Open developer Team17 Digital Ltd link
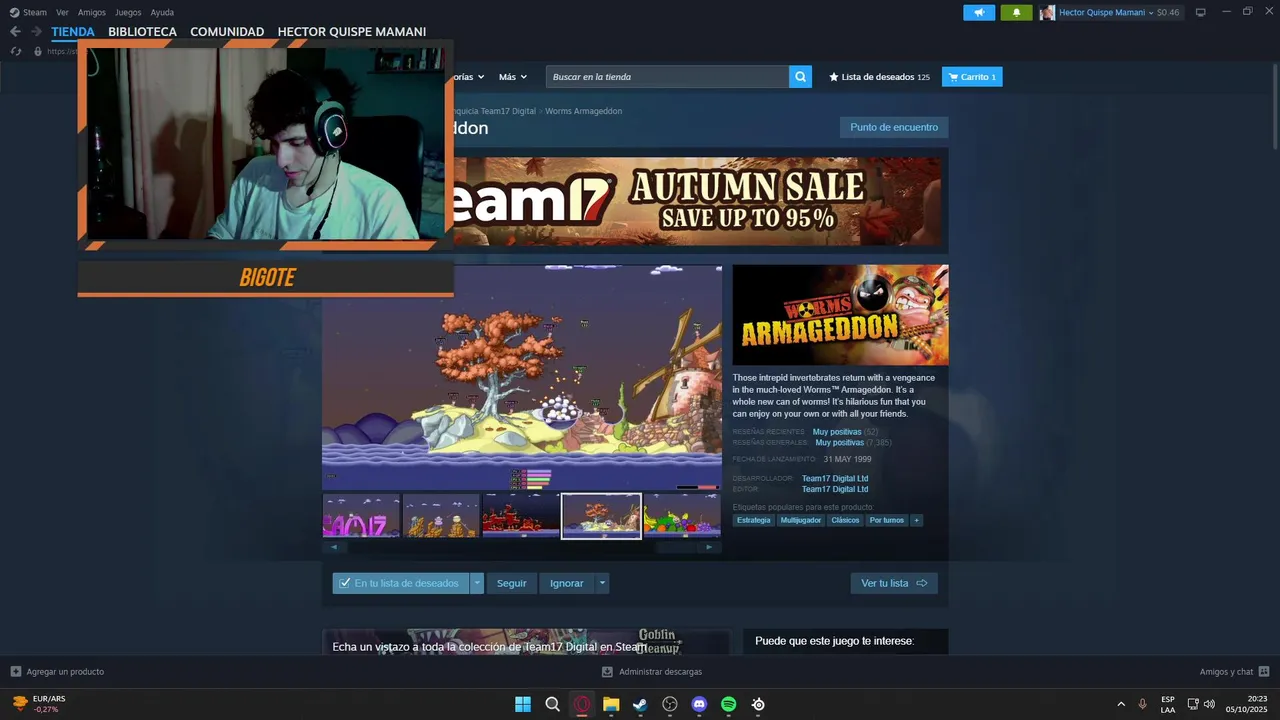This screenshot has height=720, width=1280. [835, 479]
